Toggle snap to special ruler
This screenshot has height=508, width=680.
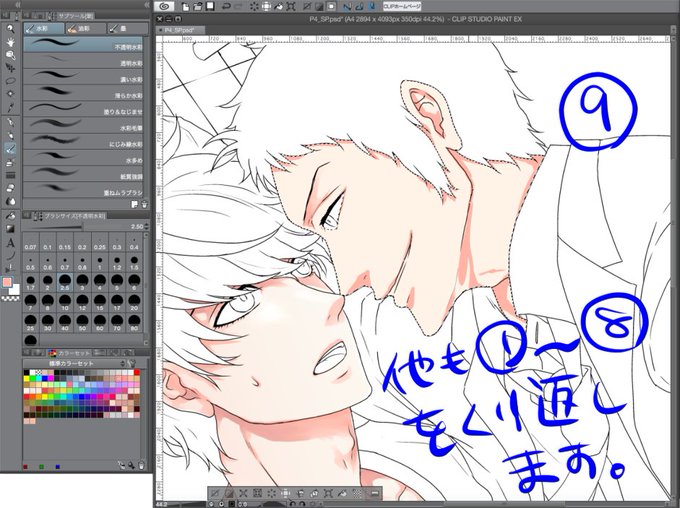(x=360, y=7)
